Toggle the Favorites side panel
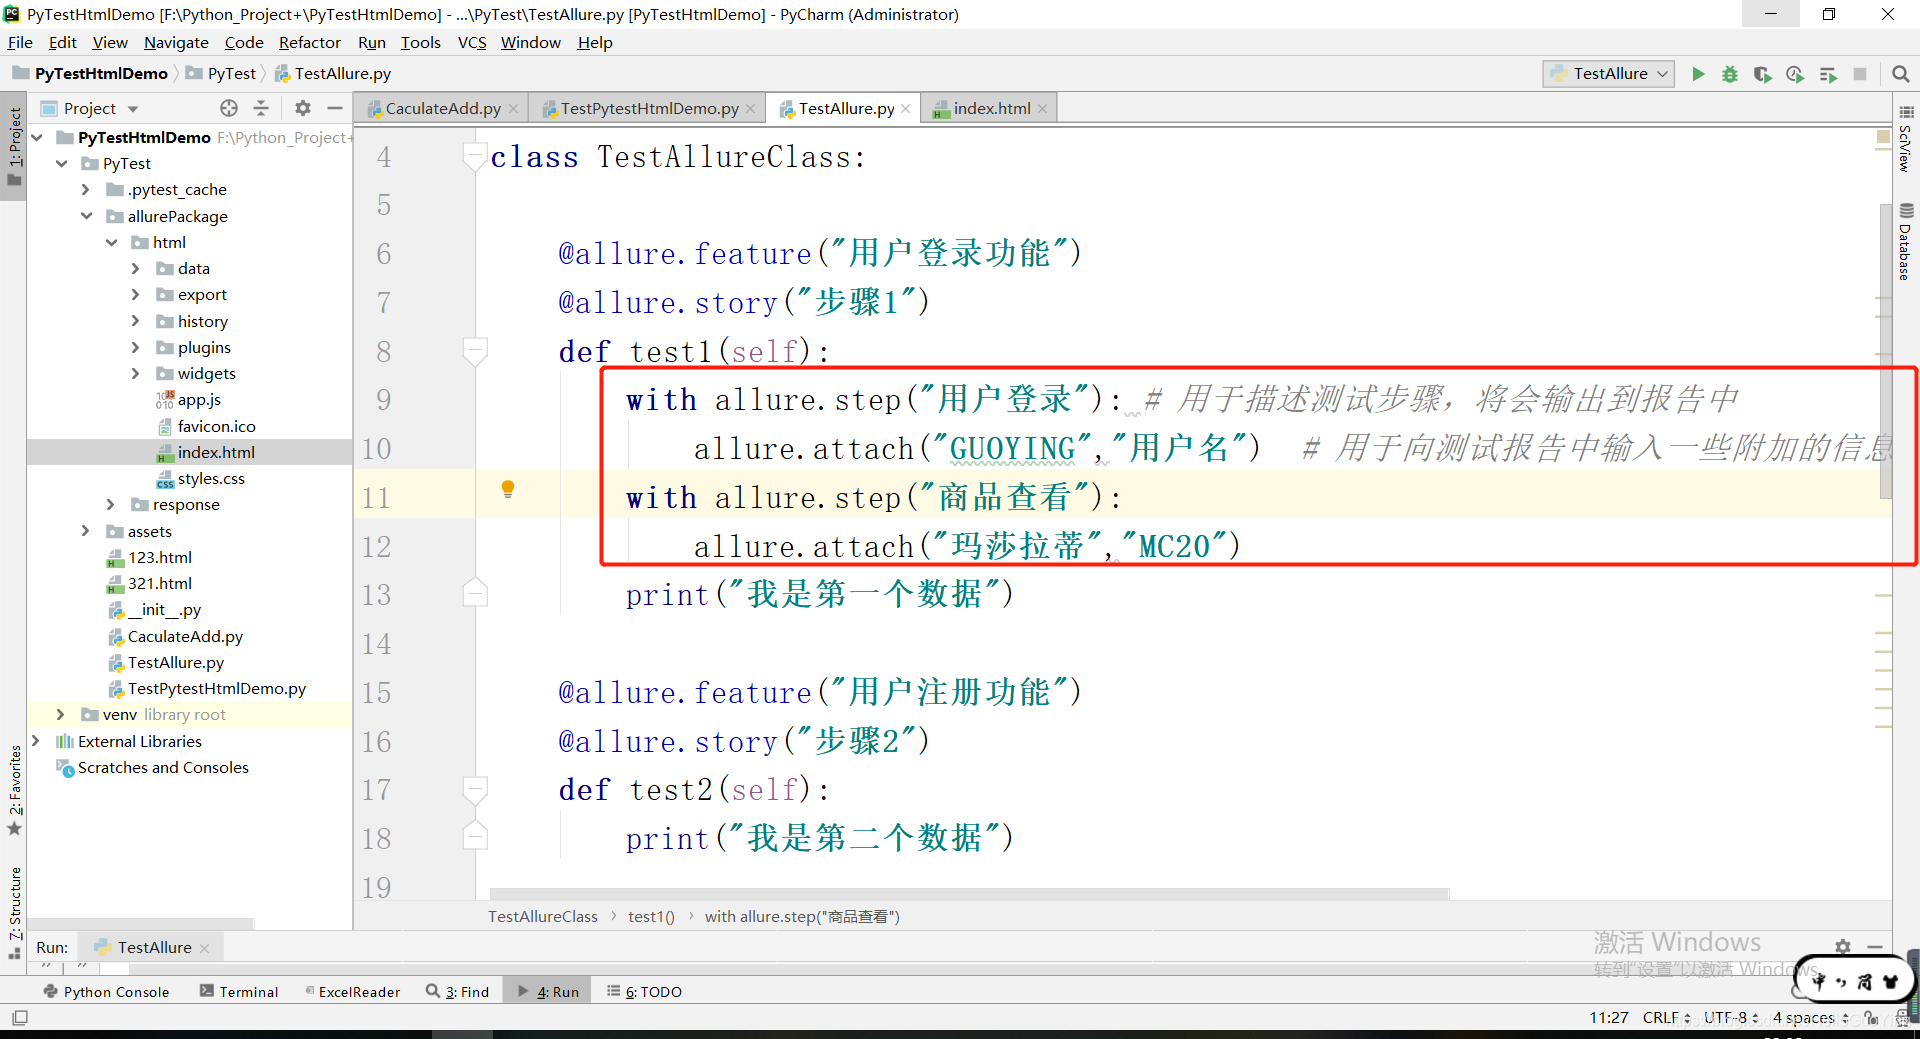This screenshot has height=1039, width=1920. click(15, 790)
